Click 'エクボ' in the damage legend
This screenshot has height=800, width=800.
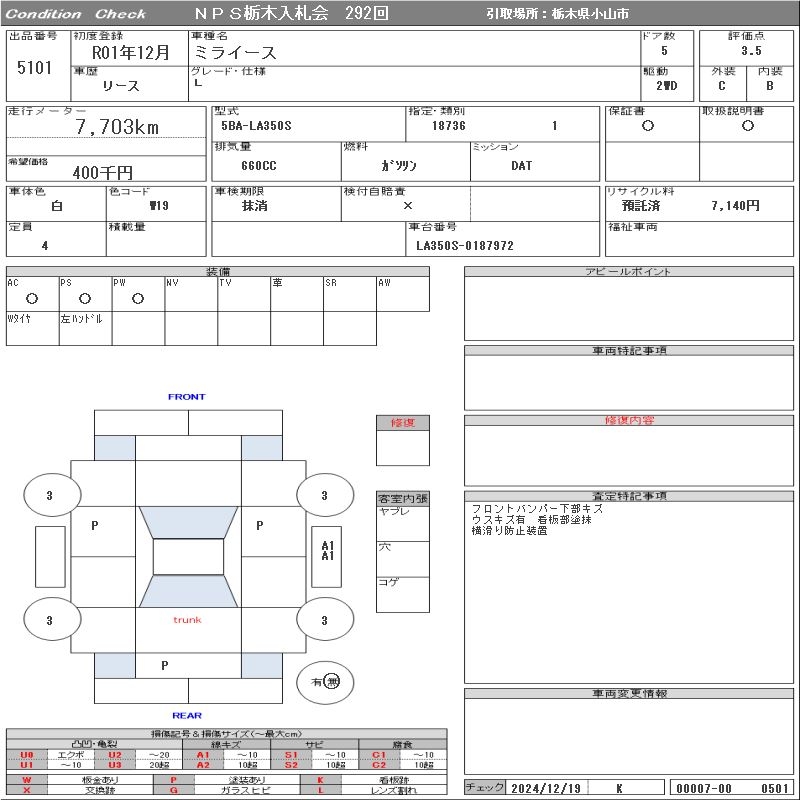point(71,755)
